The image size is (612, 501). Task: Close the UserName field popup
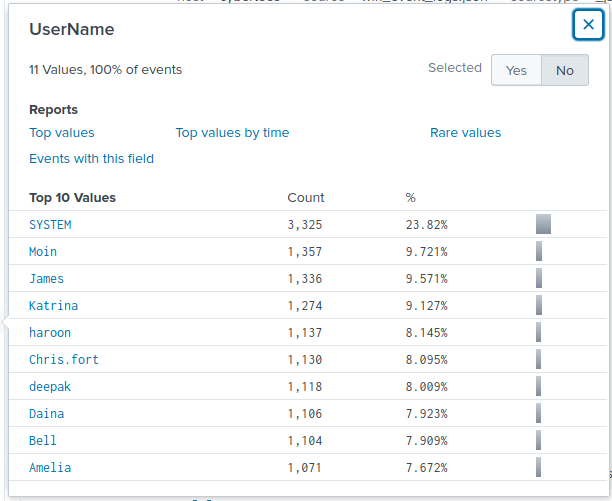pos(588,25)
